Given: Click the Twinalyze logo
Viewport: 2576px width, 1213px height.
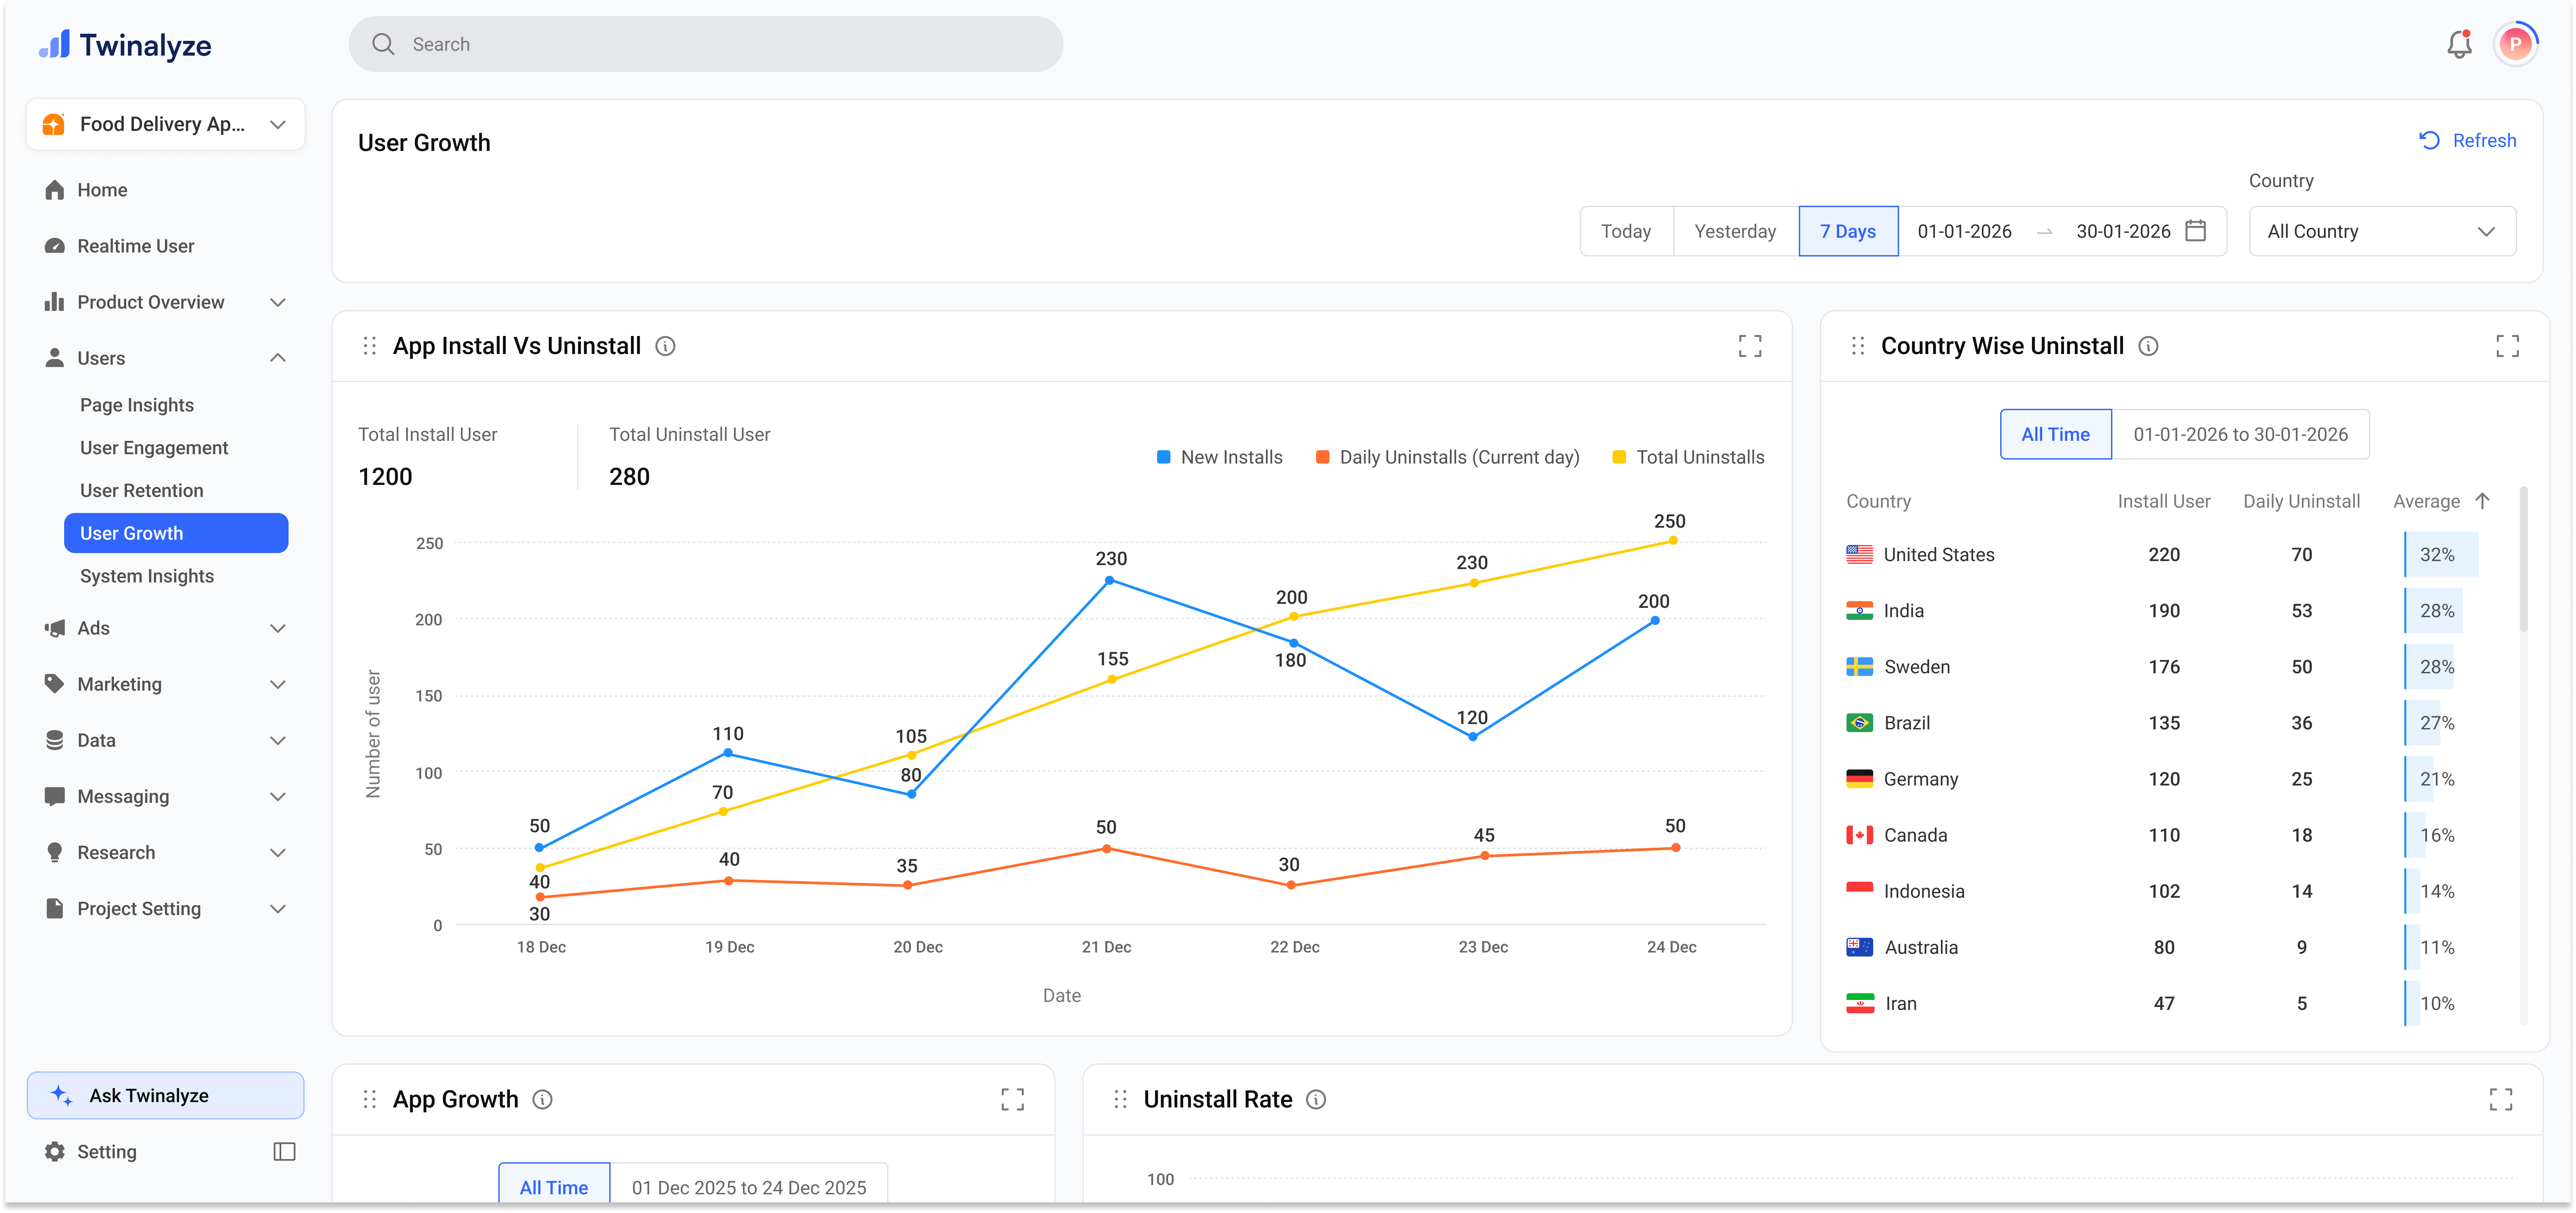Looking at the screenshot, I should pyautogui.click(x=125, y=45).
